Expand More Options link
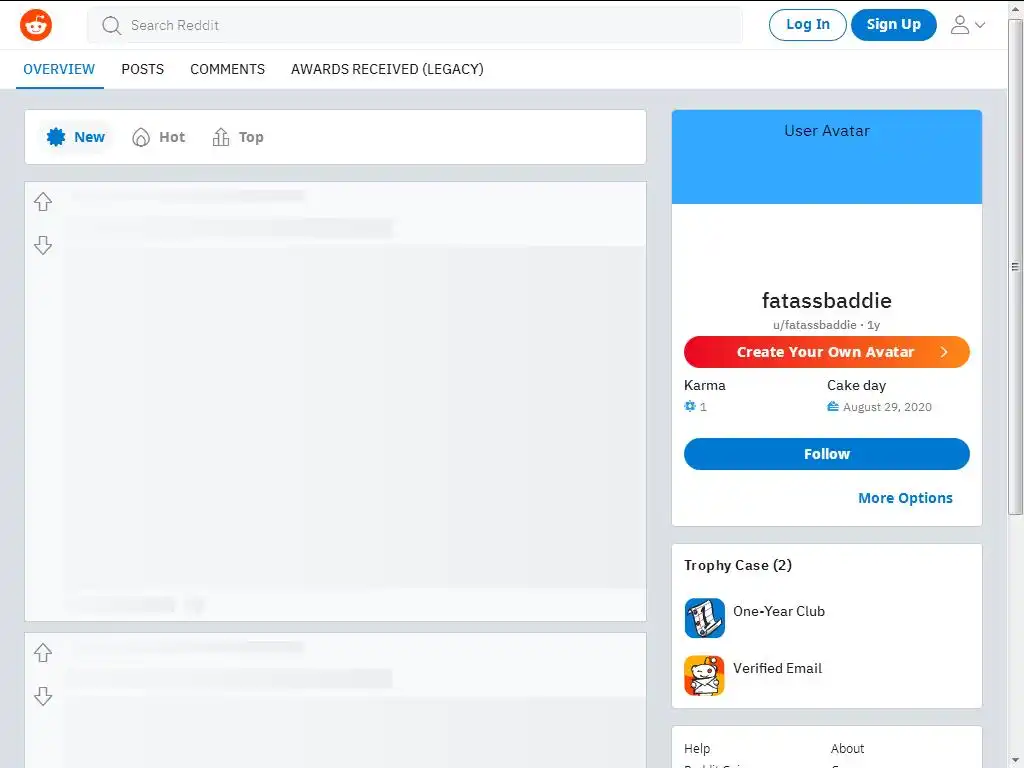The width and height of the screenshot is (1024, 768). [905, 498]
